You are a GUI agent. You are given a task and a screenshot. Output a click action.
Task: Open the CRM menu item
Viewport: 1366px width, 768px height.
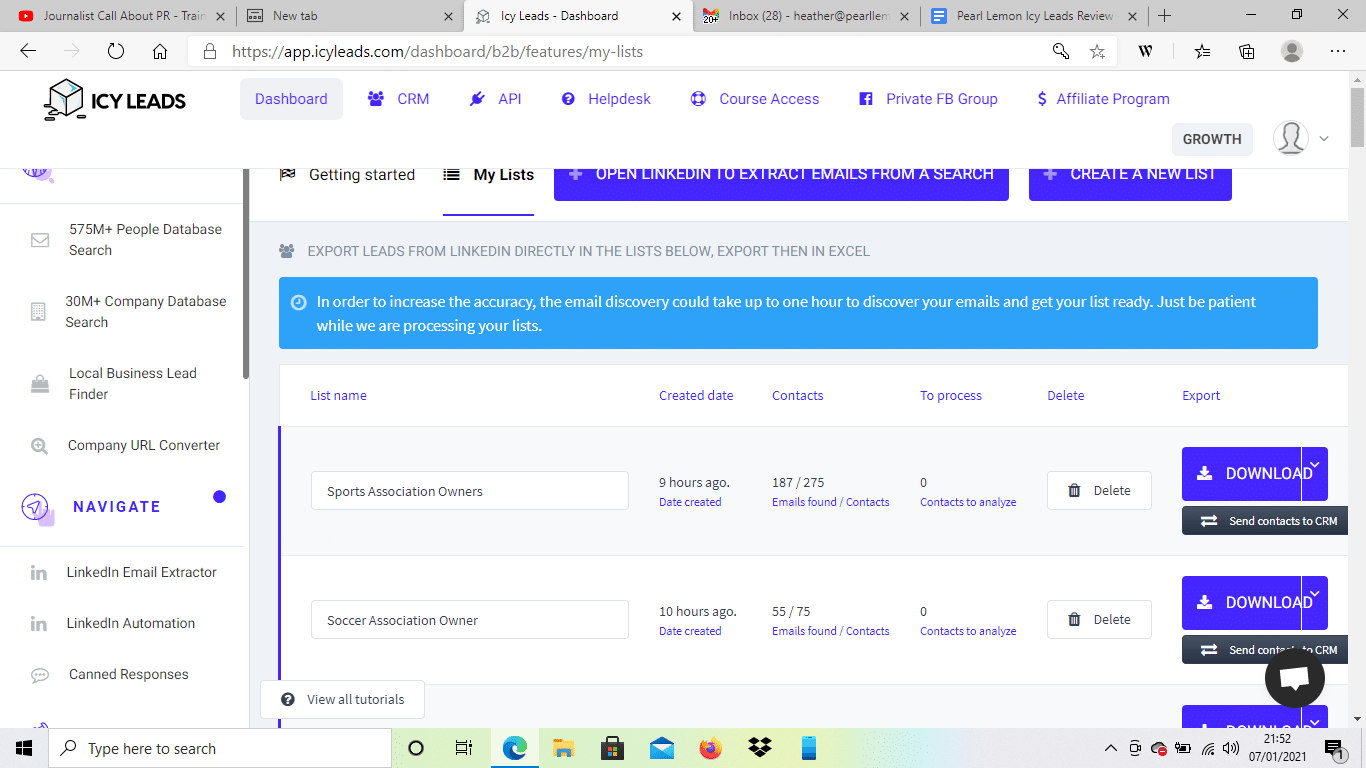coord(399,99)
